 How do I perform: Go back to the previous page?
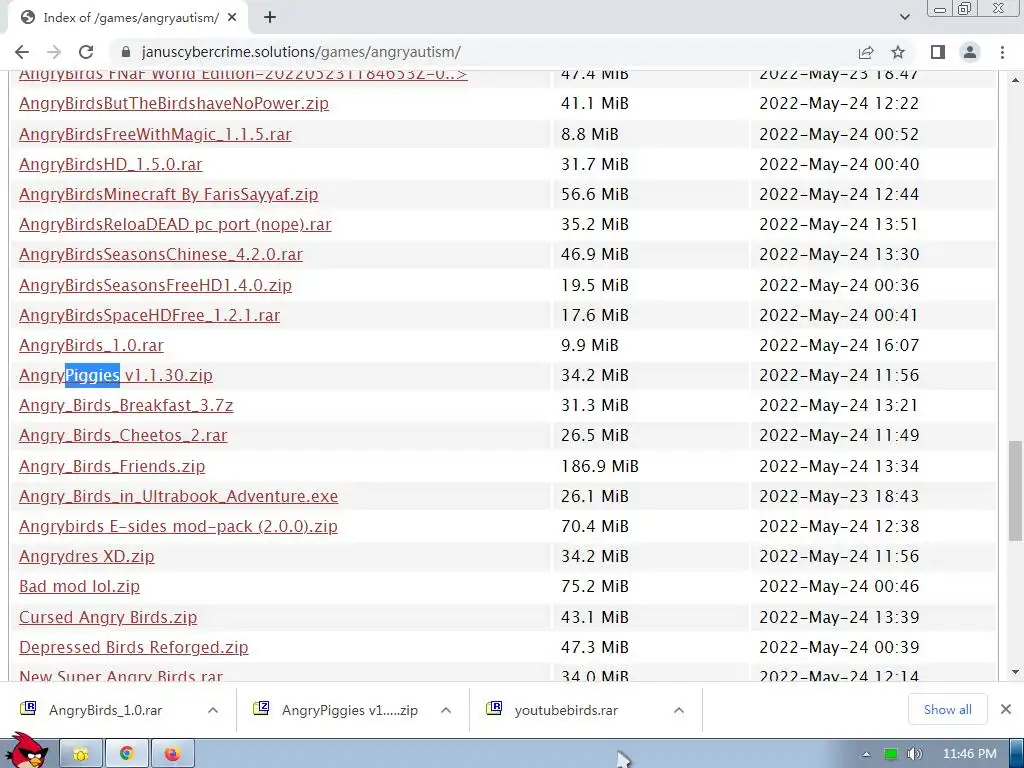point(22,52)
